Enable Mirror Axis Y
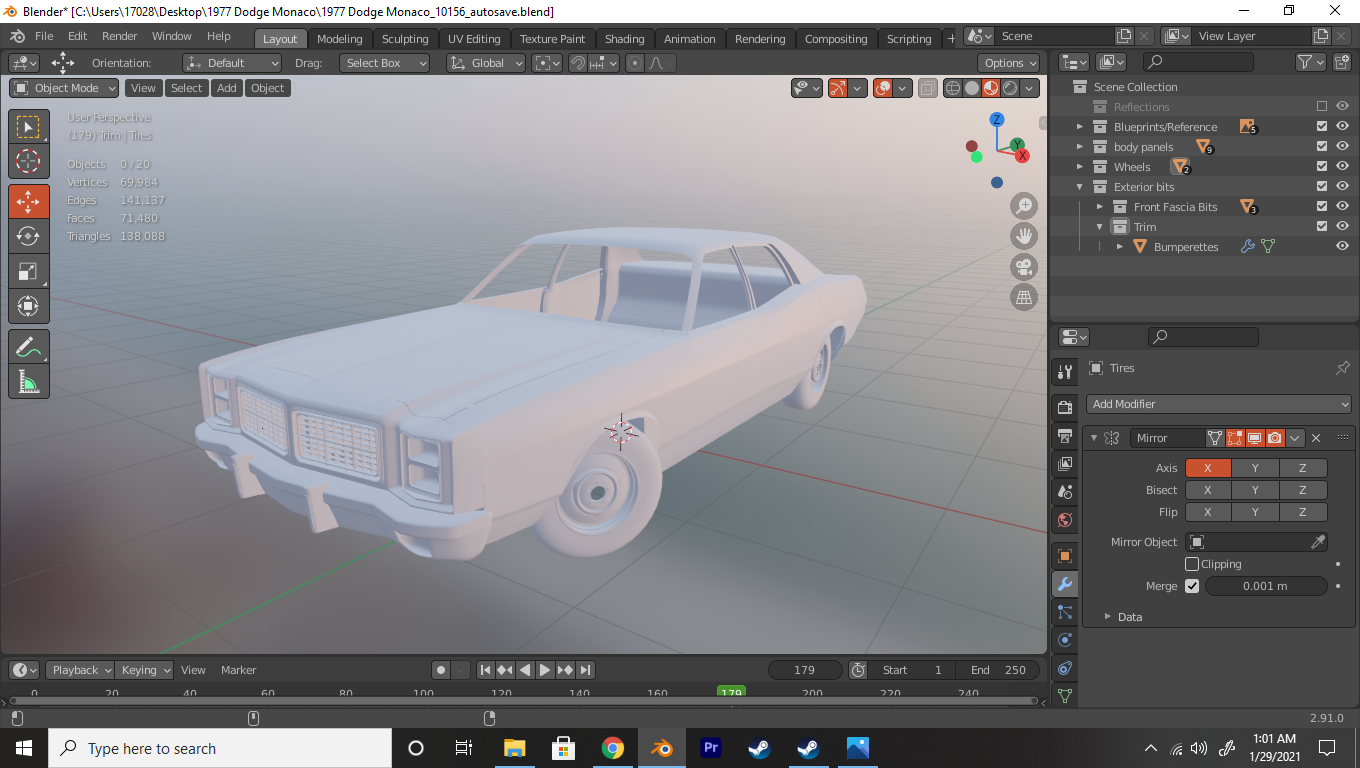This screenshot has height=768, width=1360. click(x=1255, y=468)
